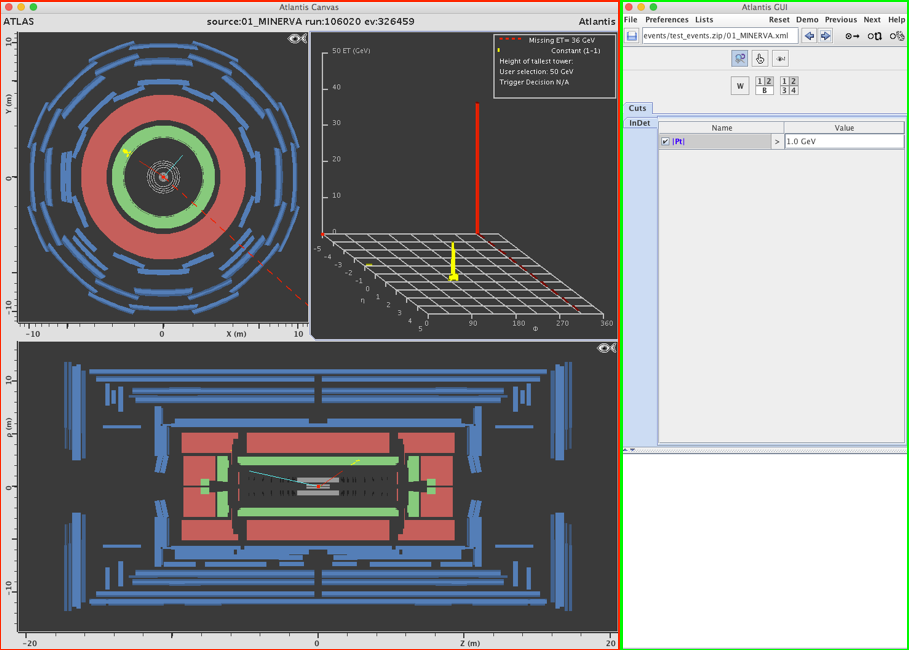Viewport: 909px width, 650px height.
Task: Open the Preferences menu
Action: pos(666,20)
